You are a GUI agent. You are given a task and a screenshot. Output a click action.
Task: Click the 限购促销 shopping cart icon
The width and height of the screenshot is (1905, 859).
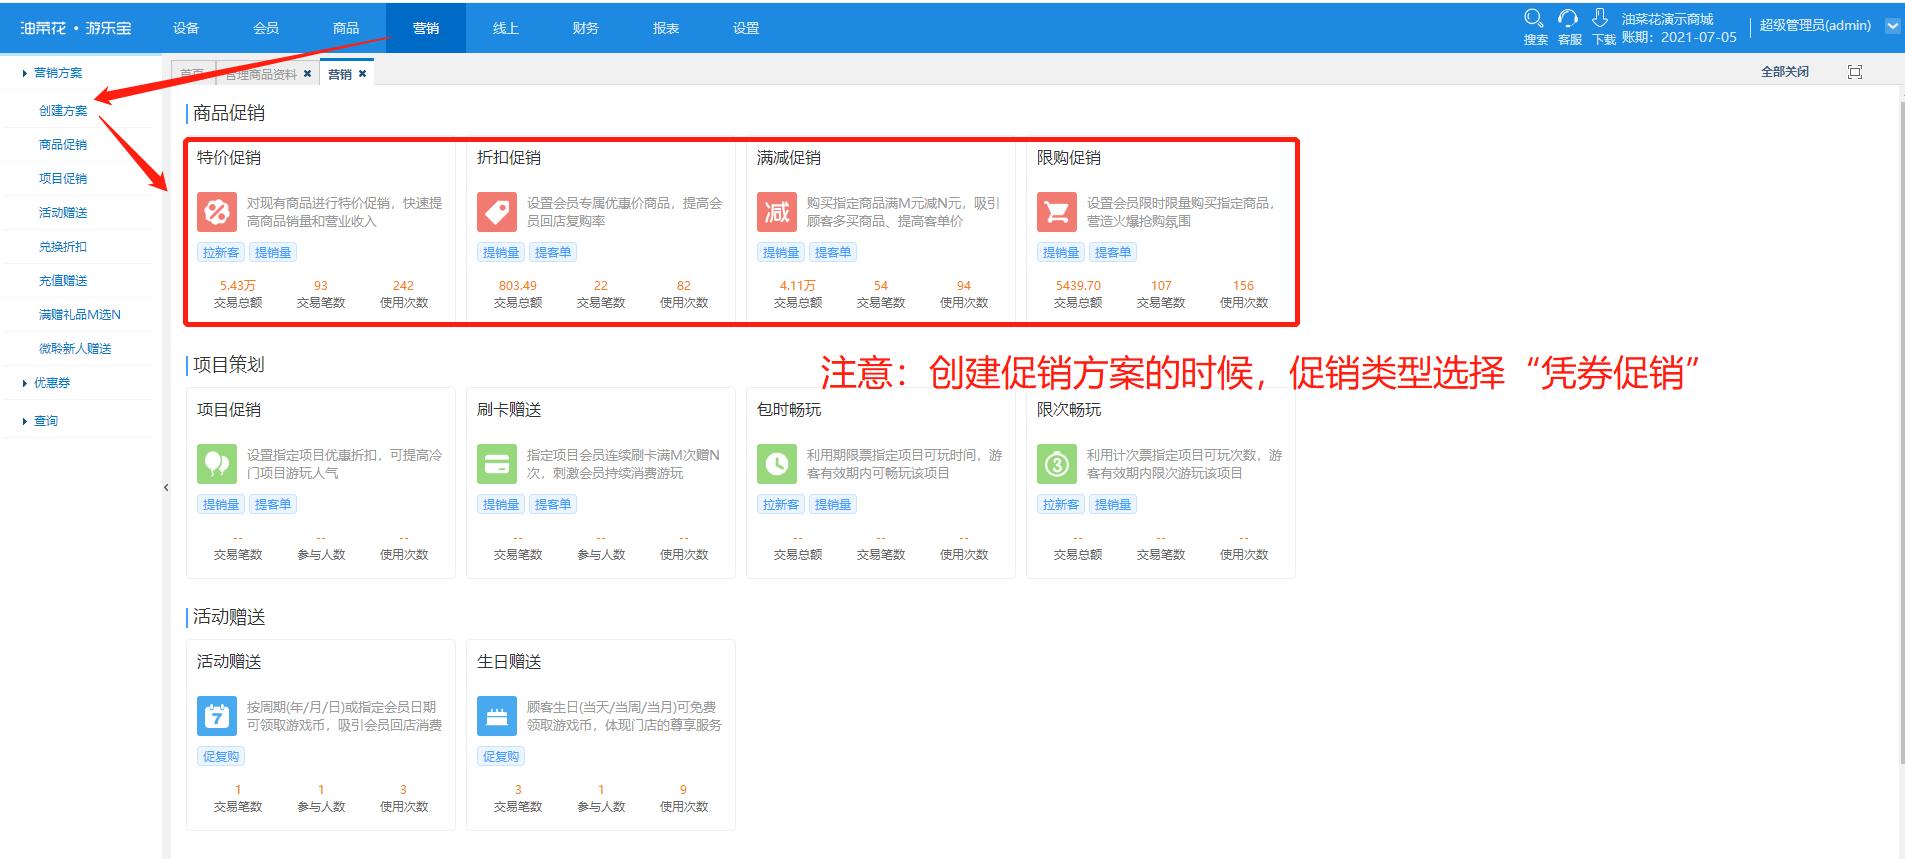[x=1057, y=212]
